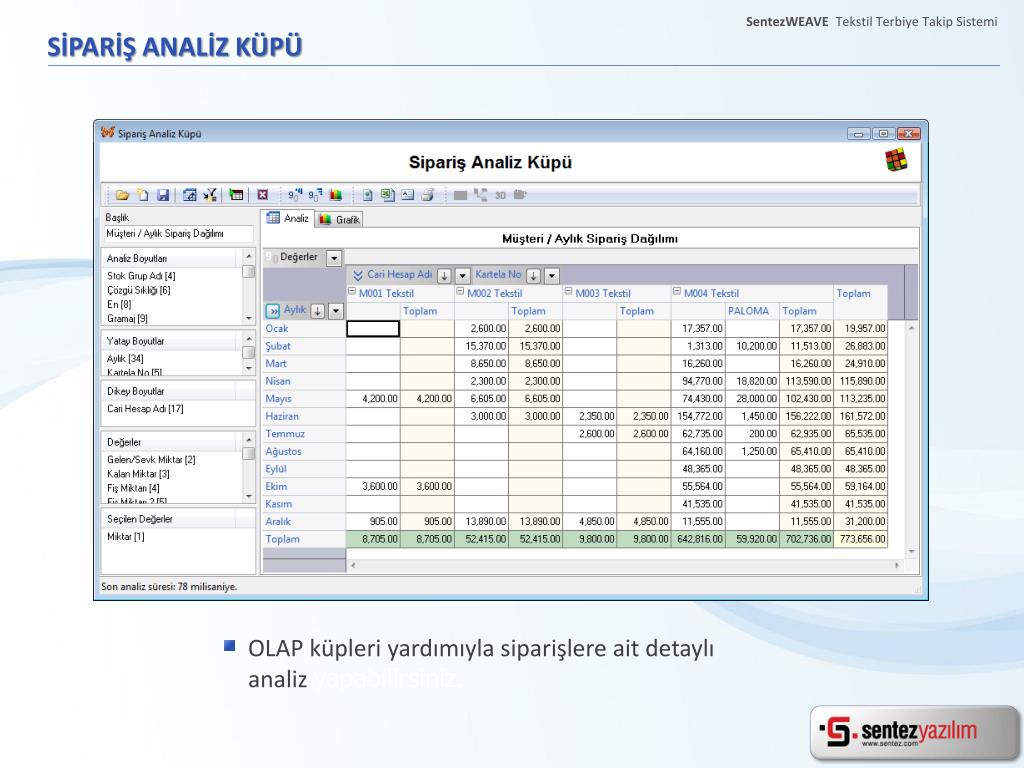This screenshot has width=1024, height=768.
Task: Select Cari Hesap Adı [17] in Dikey Boyutlar
Action: 145,409
